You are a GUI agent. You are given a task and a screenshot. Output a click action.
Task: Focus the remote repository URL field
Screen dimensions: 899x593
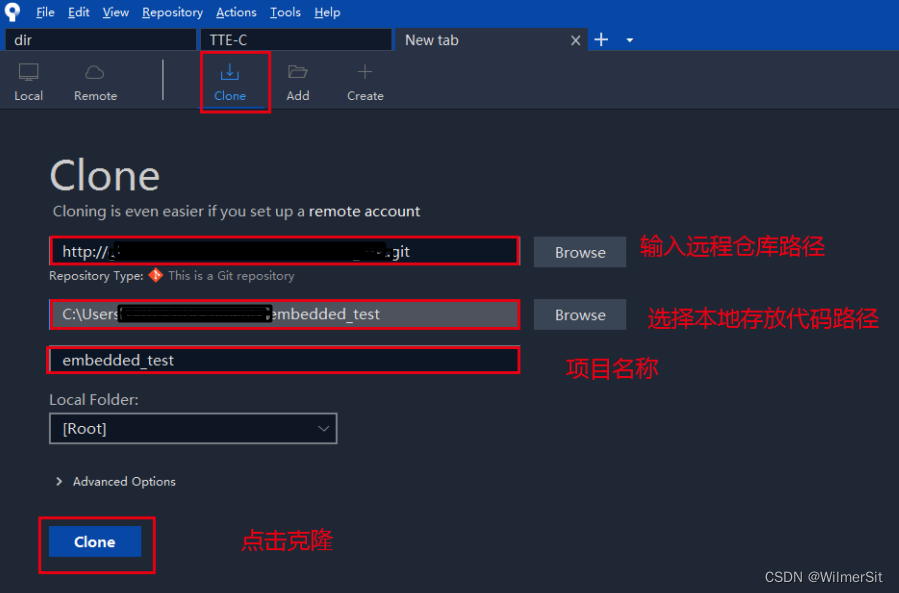point(285,251)
